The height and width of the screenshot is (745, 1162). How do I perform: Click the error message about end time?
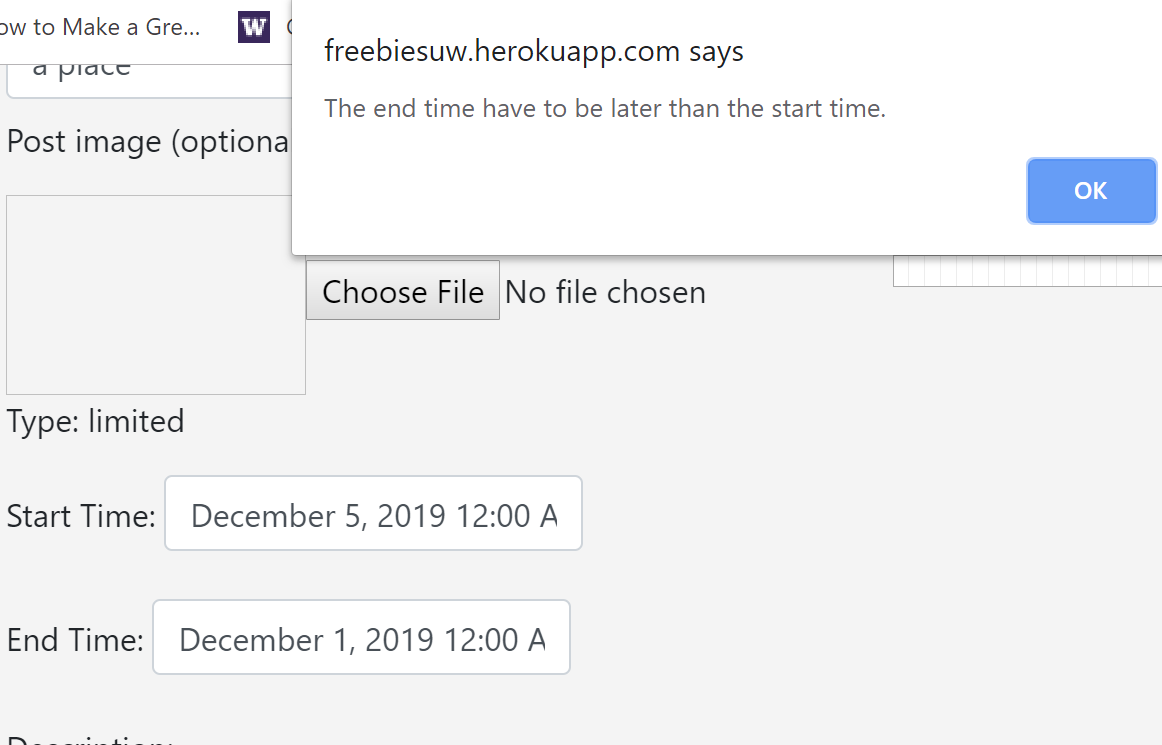click(605, 108)
